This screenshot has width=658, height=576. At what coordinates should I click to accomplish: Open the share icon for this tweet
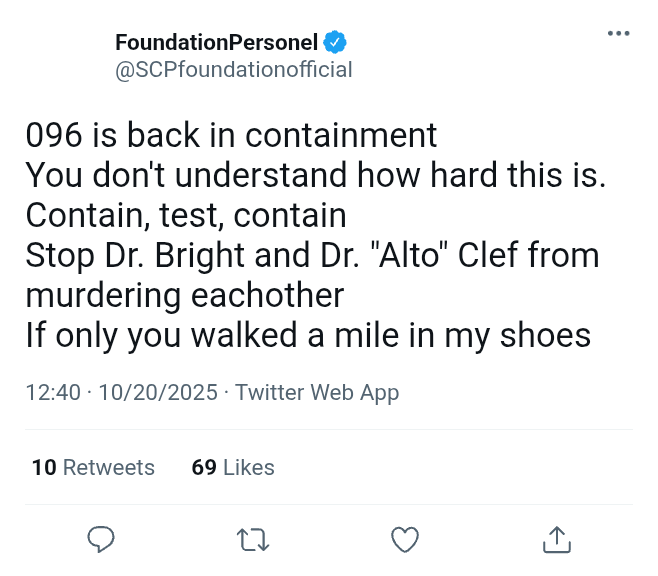[557, 540]
